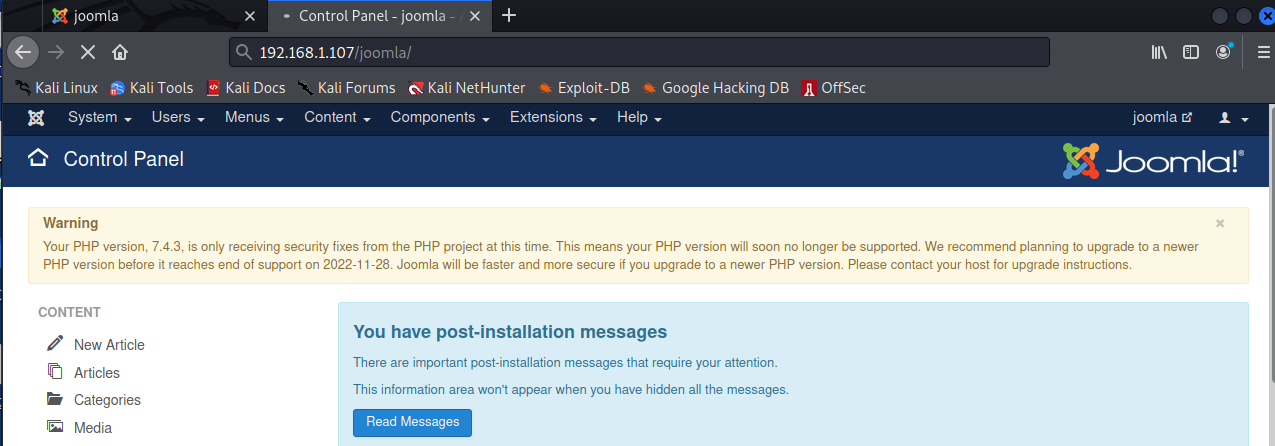Open Articles in the sidebar
This screenshot has width=1275, height=446.
click(x=97, y=373)
